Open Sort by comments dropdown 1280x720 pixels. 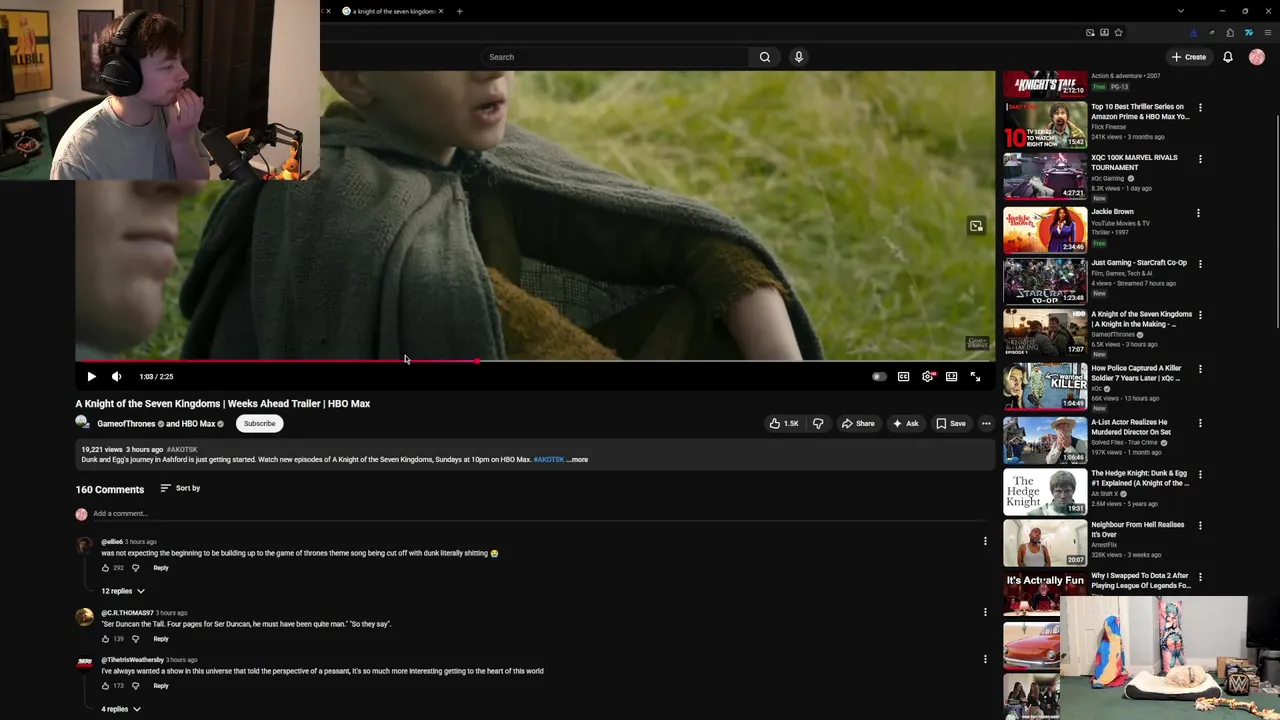point(180,488)
